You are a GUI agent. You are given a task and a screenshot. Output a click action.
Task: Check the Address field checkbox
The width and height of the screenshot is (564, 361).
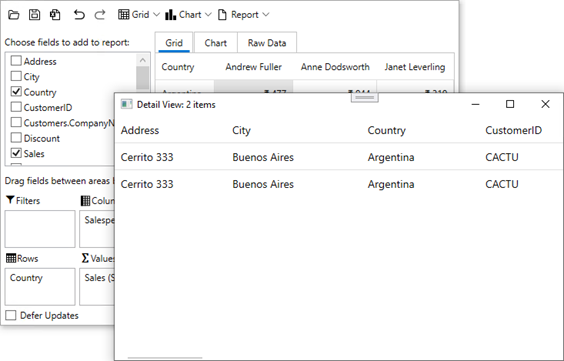point(16,61)
